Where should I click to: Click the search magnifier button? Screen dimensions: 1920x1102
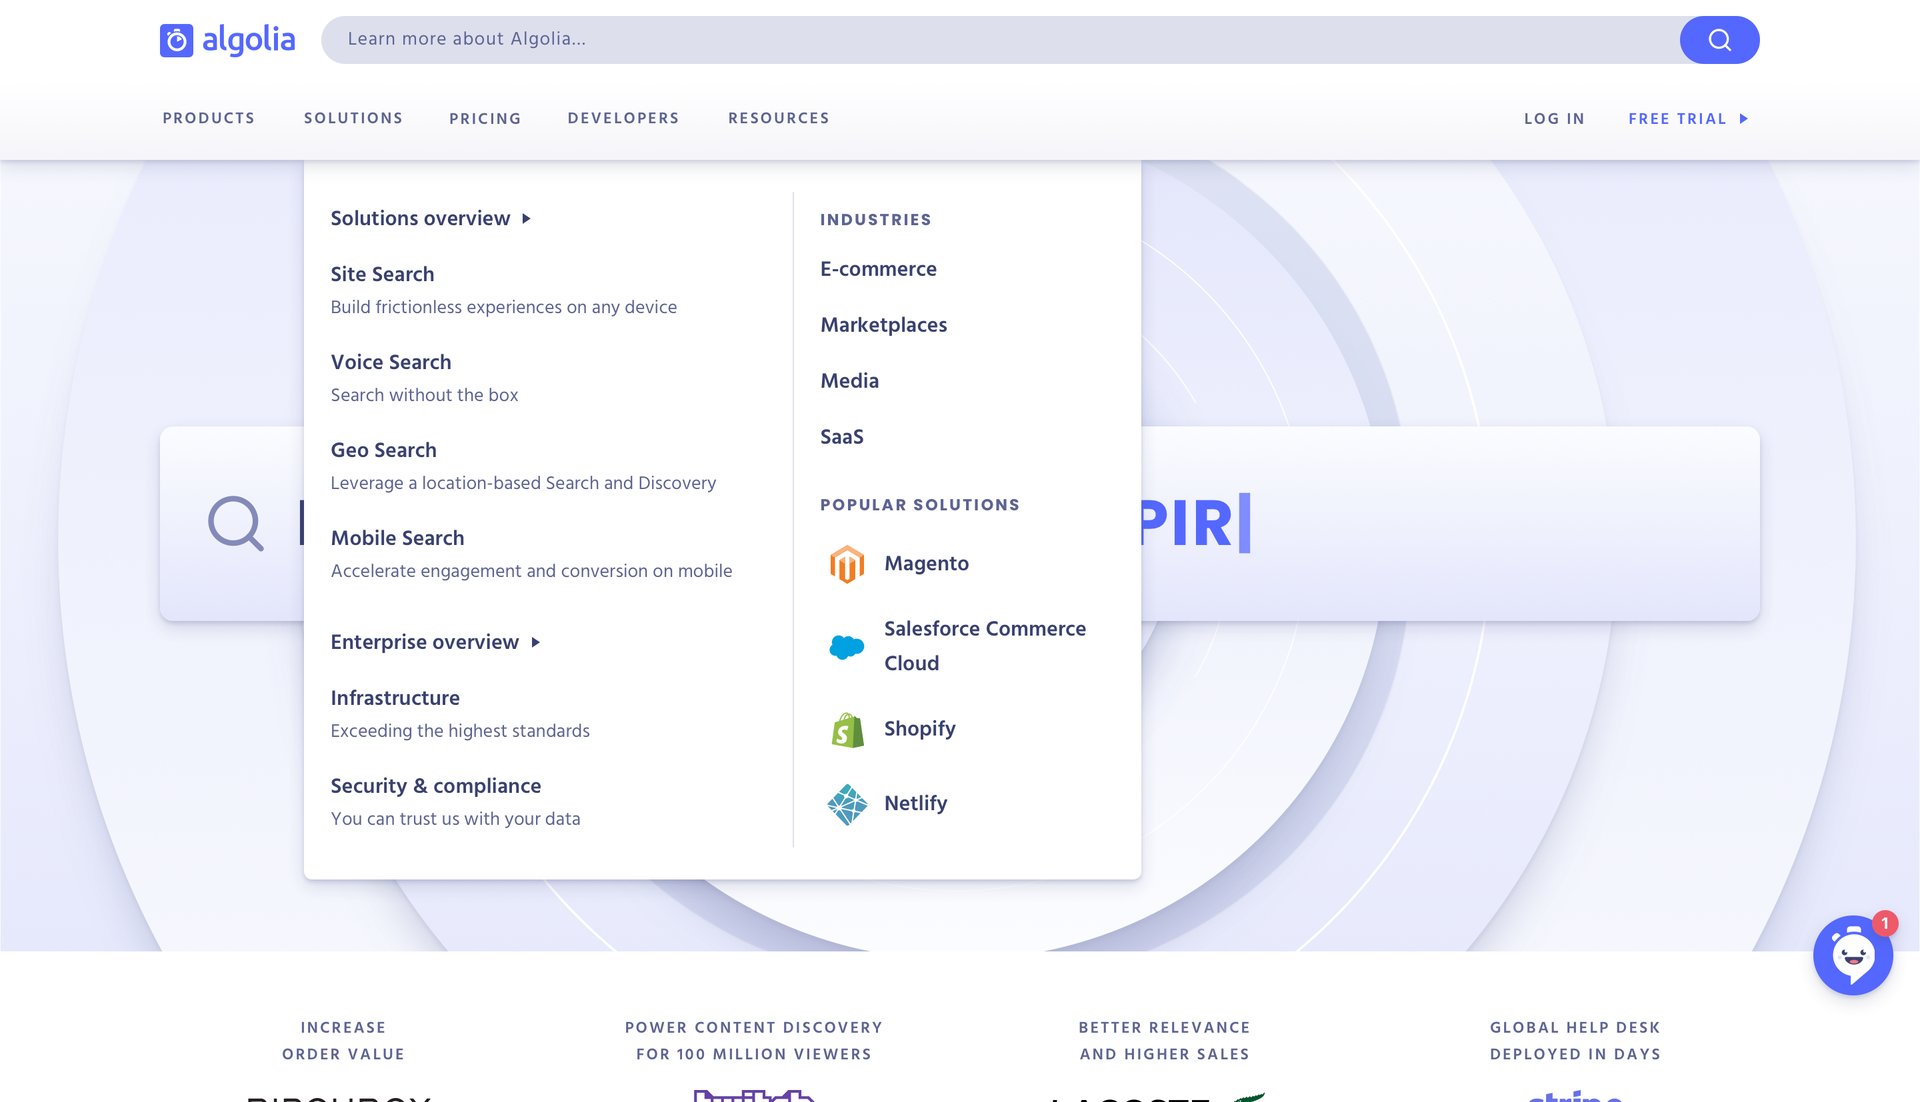point(1719,40)
